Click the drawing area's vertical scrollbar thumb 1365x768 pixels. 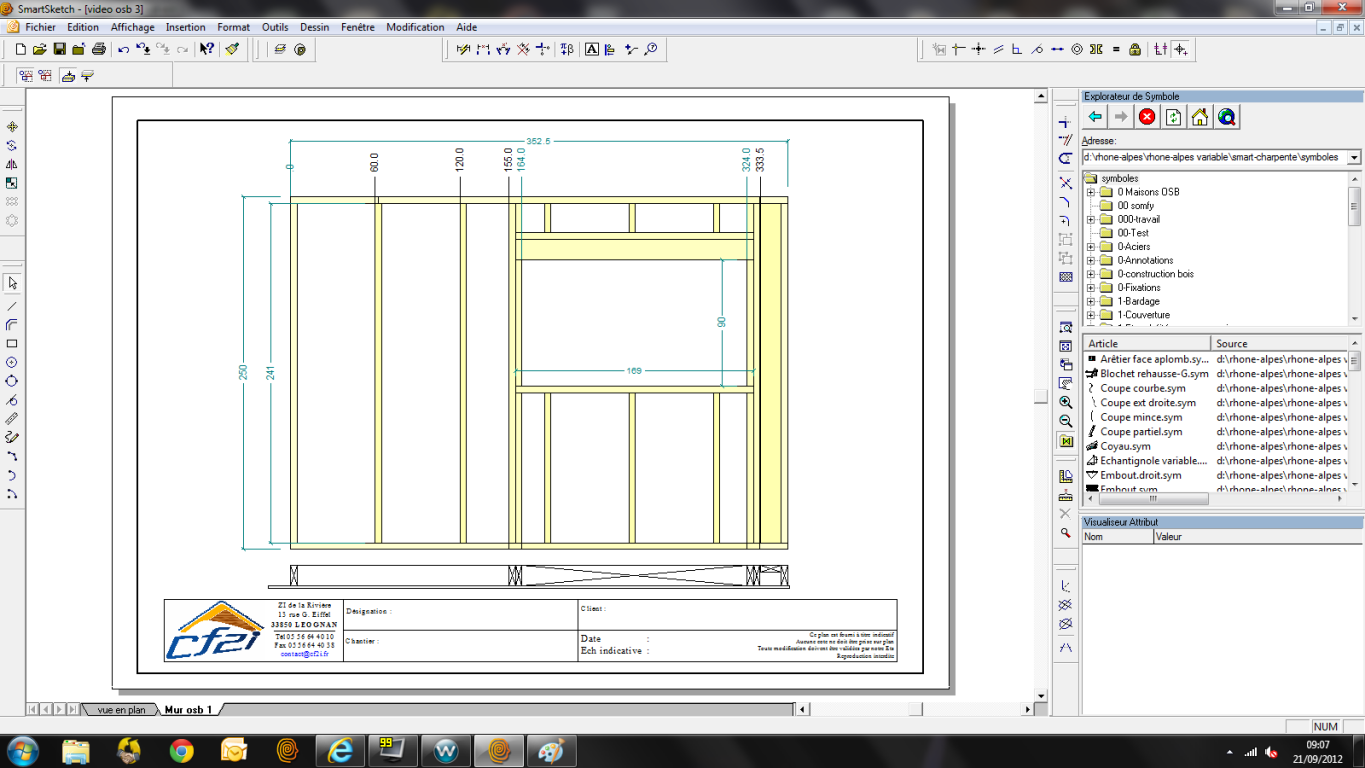click(1041, 396)
